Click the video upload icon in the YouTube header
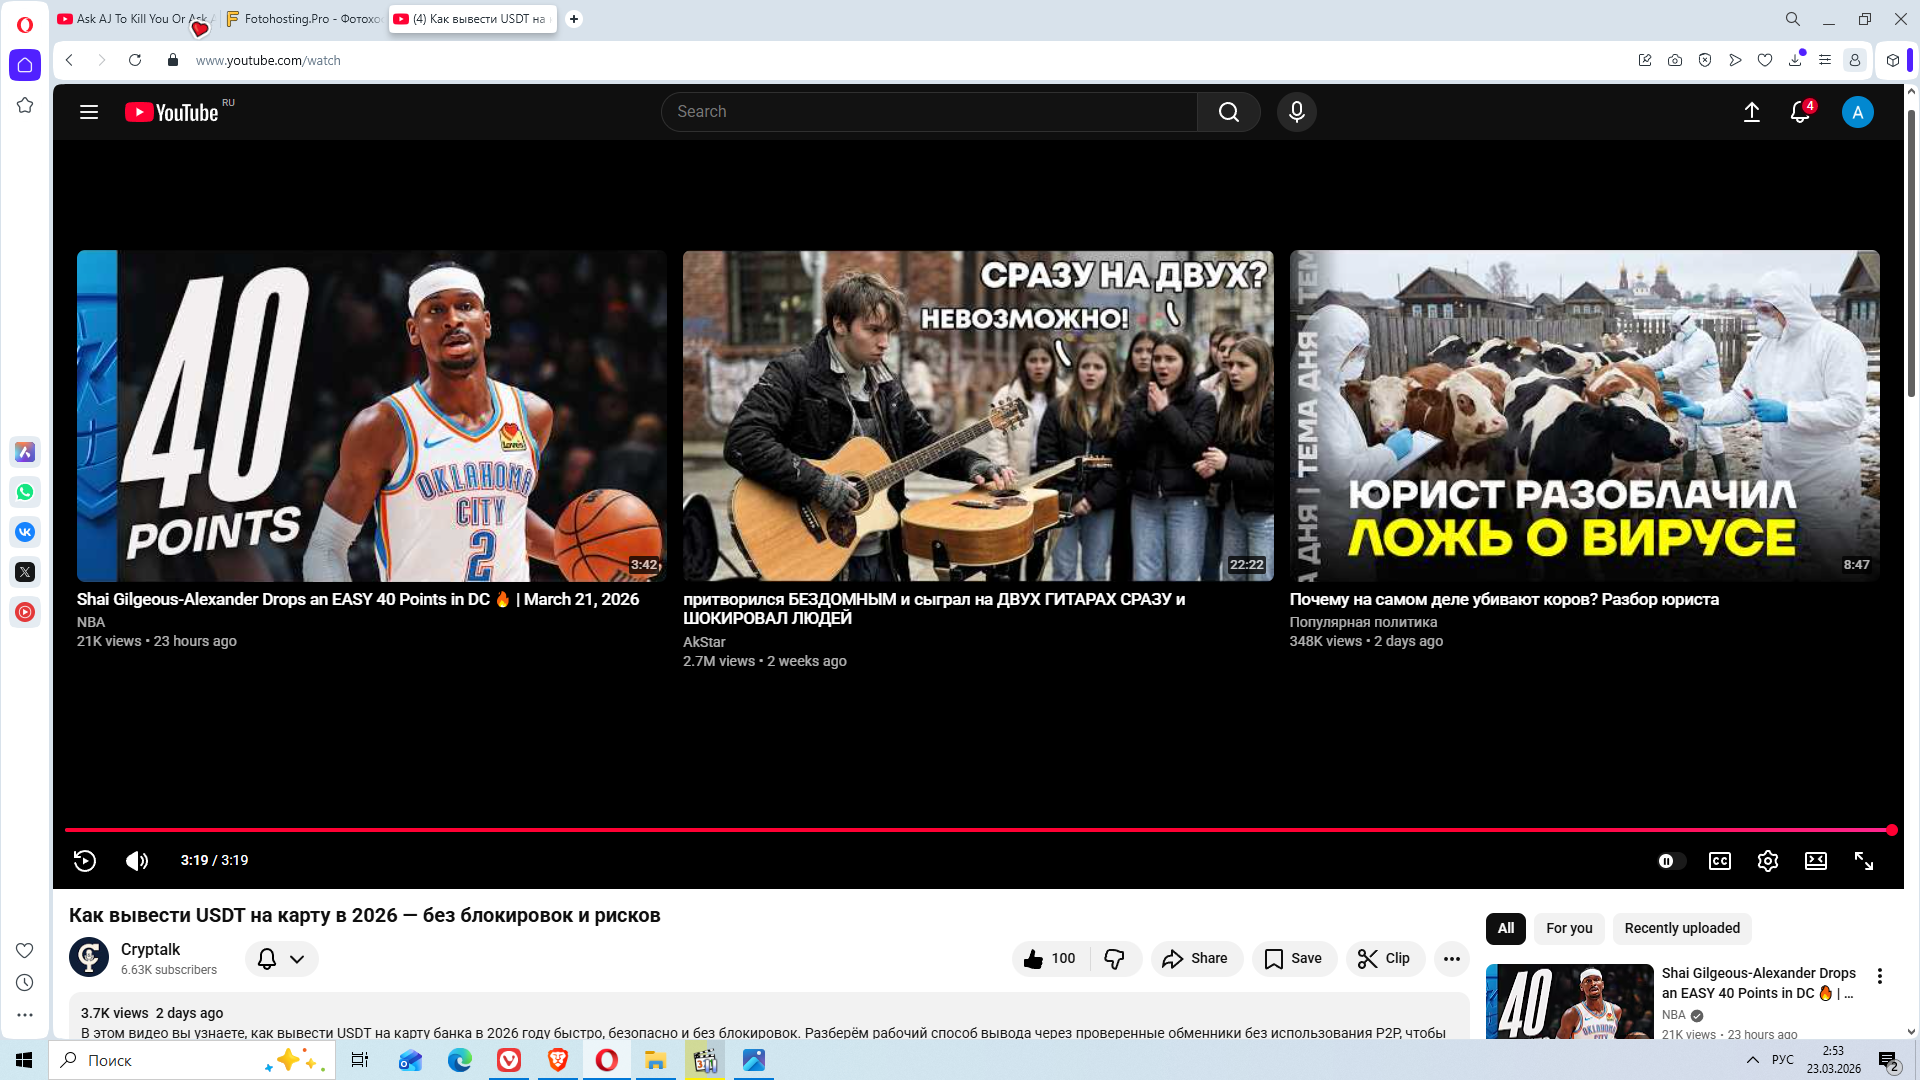This screenshot has width=1920, height=1080. [x=1751, y=112]
